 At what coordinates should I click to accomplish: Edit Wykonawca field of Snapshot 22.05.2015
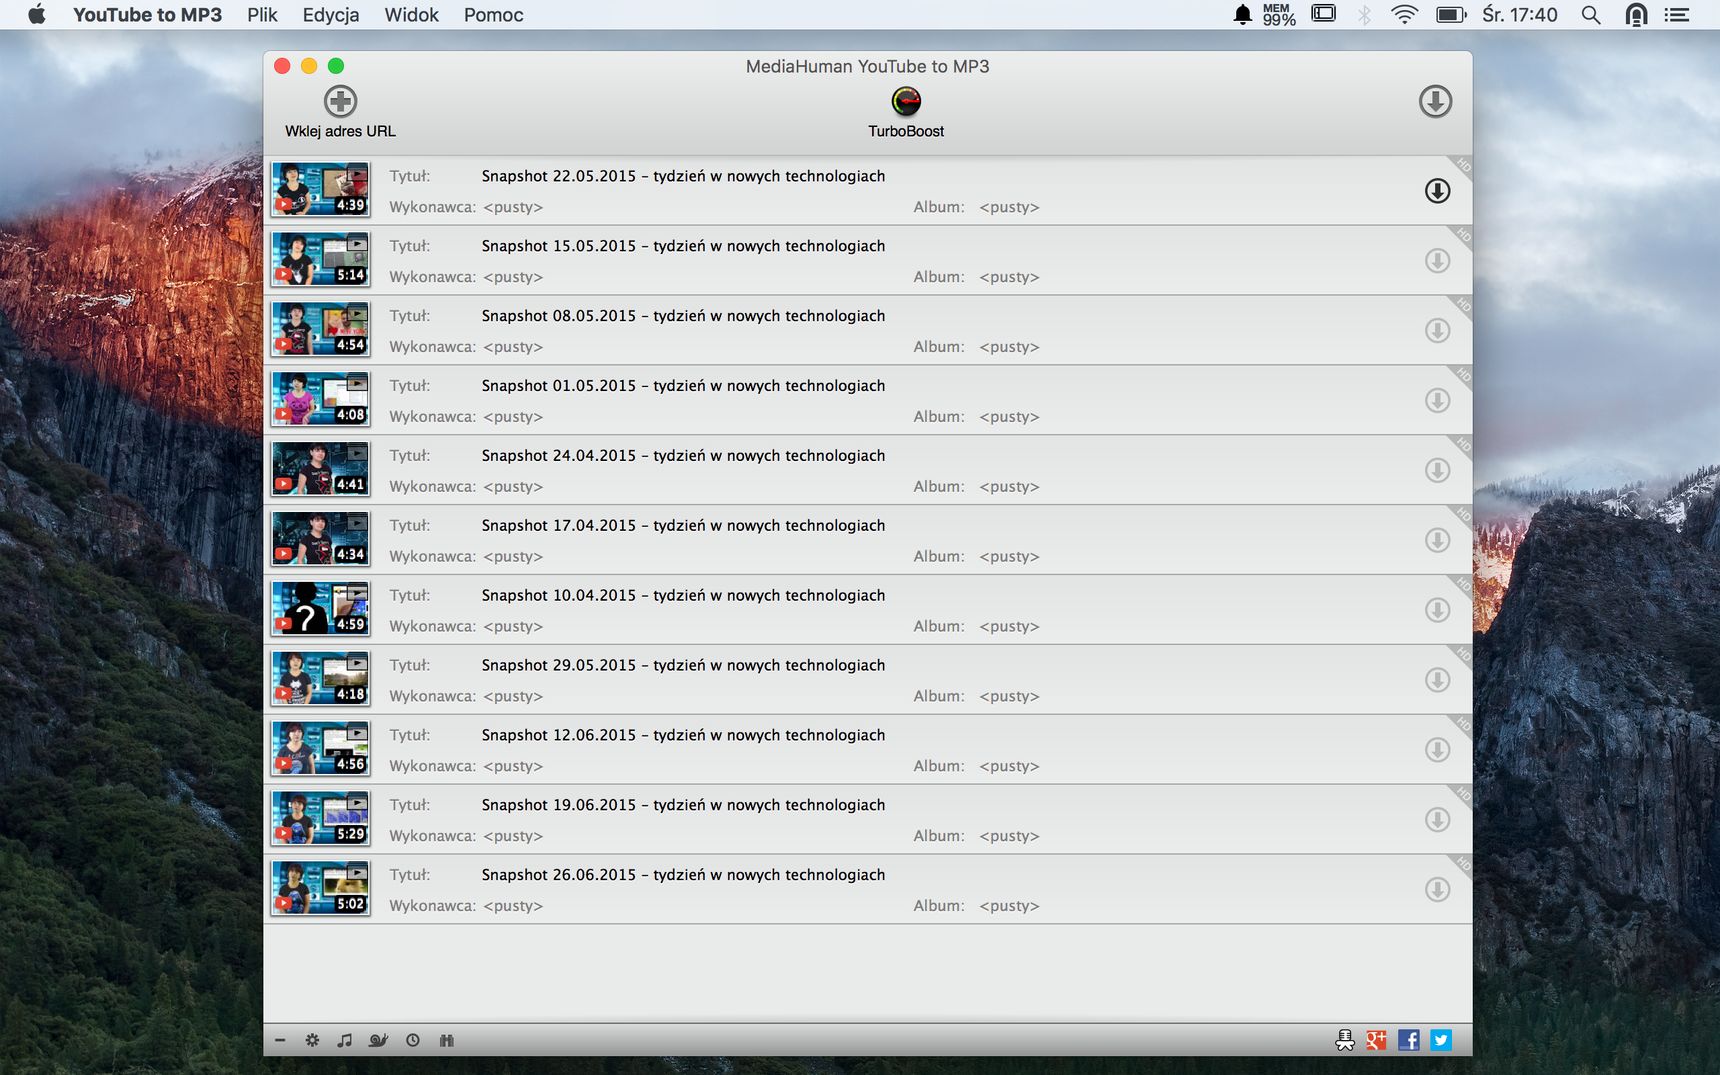pyautogui.click(x=513, y=207)
